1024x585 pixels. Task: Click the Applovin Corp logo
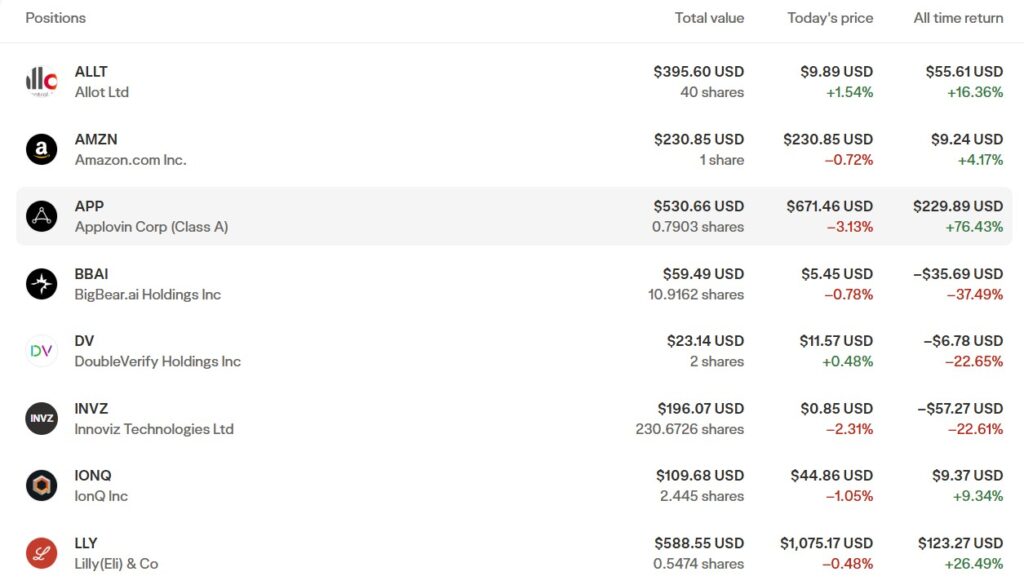click(41, 215)
